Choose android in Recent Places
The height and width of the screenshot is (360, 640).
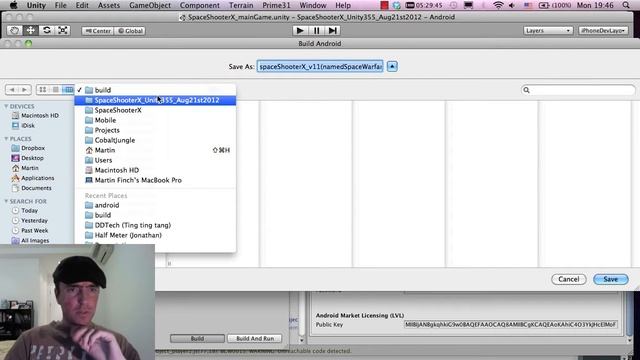(x=155, y=205)
